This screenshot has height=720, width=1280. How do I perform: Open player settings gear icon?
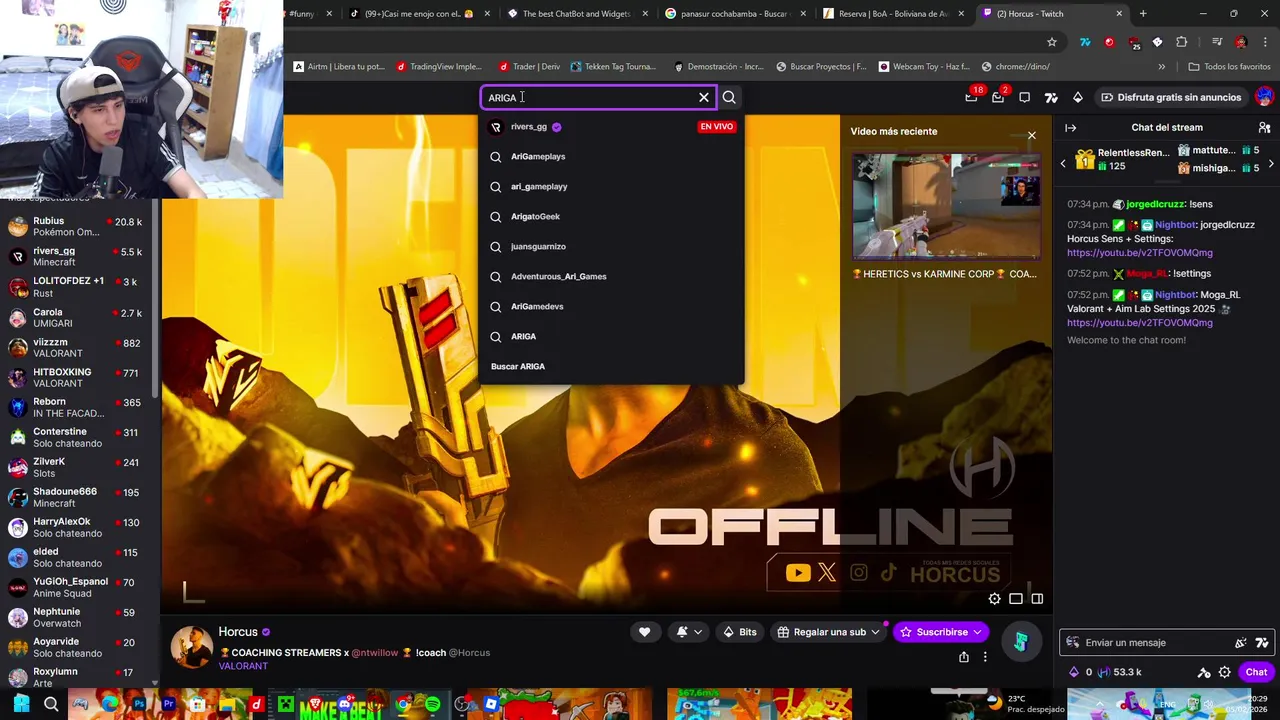994,599
